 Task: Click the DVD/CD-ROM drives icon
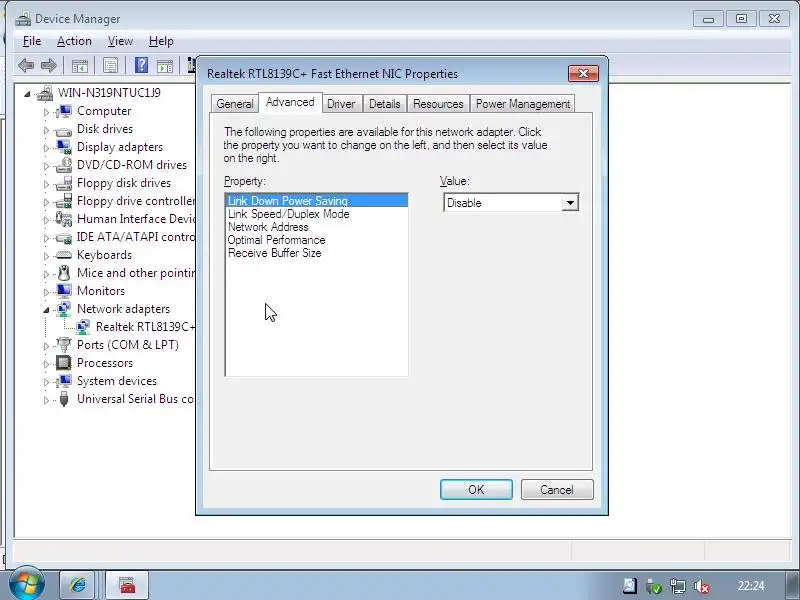[x=64, y=165]
